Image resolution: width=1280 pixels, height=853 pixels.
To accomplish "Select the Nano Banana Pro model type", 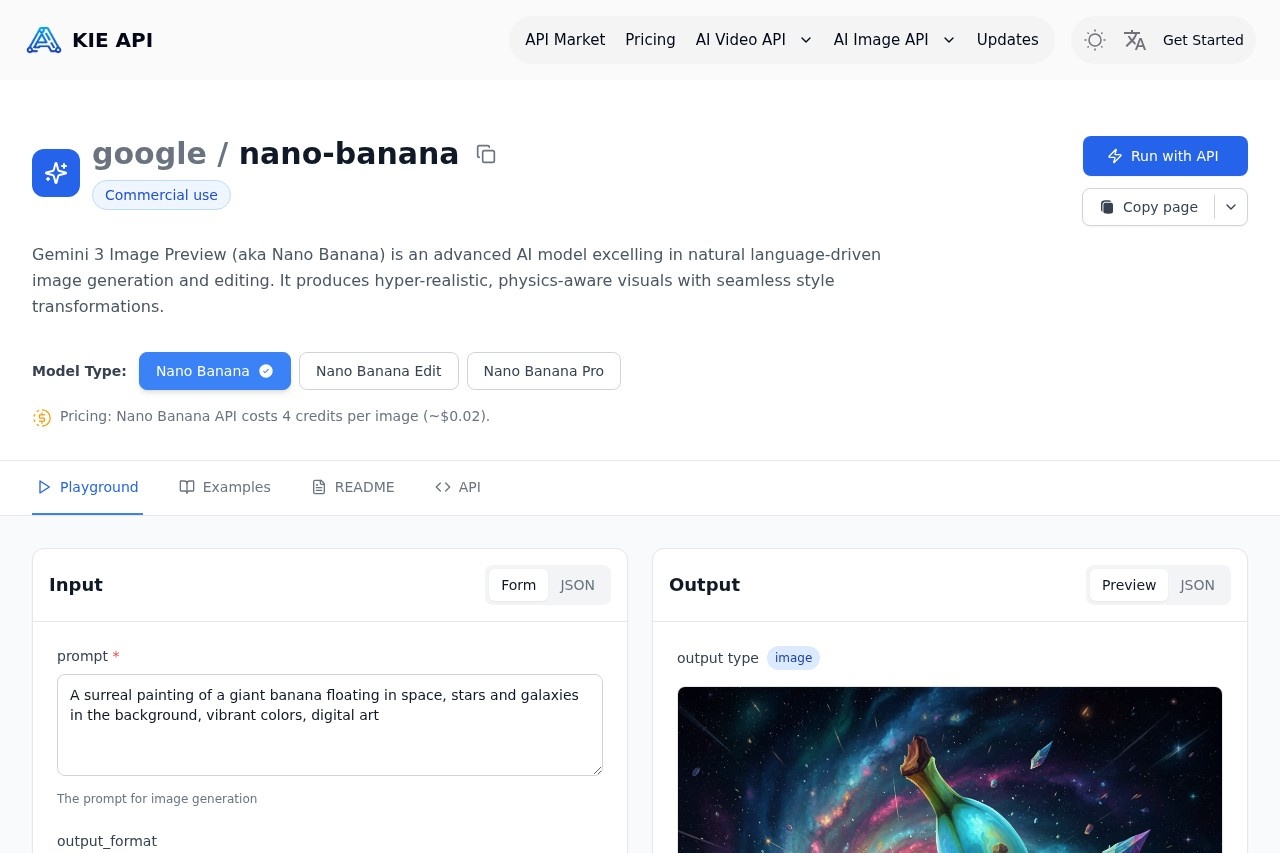I will click(x=543, y=371).
